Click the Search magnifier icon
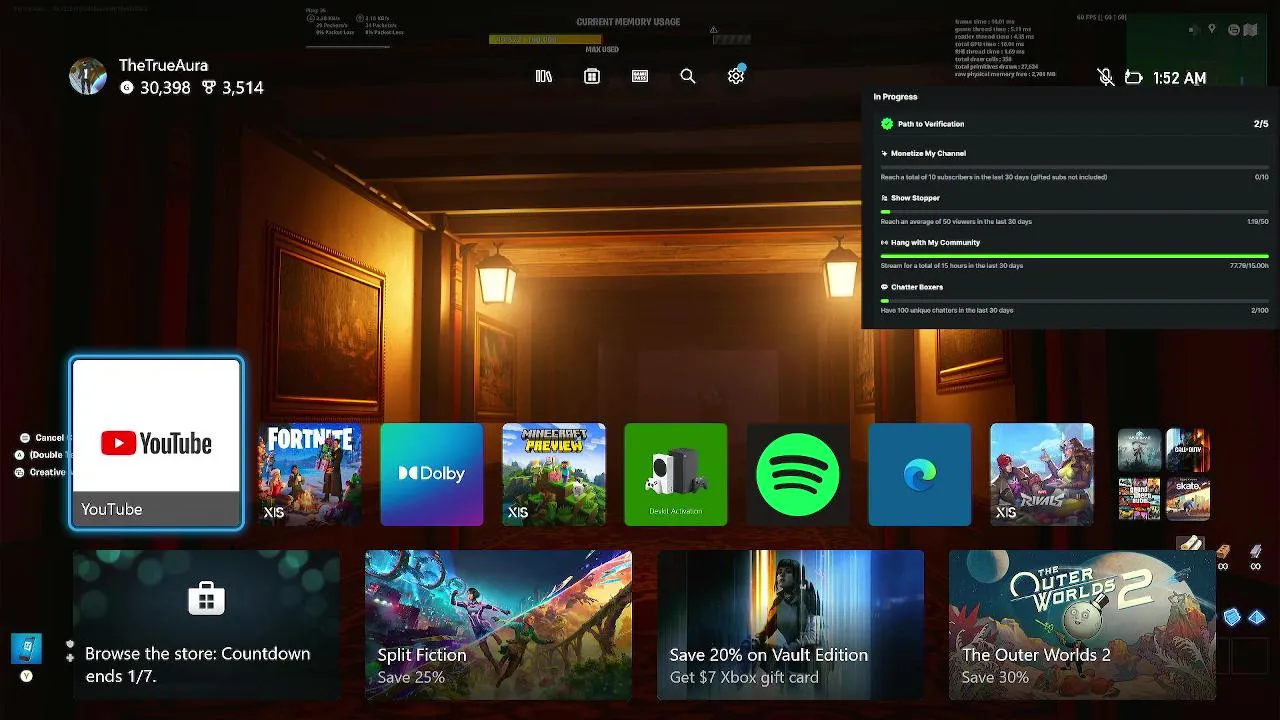1280x720 pixels. [688, 76]
